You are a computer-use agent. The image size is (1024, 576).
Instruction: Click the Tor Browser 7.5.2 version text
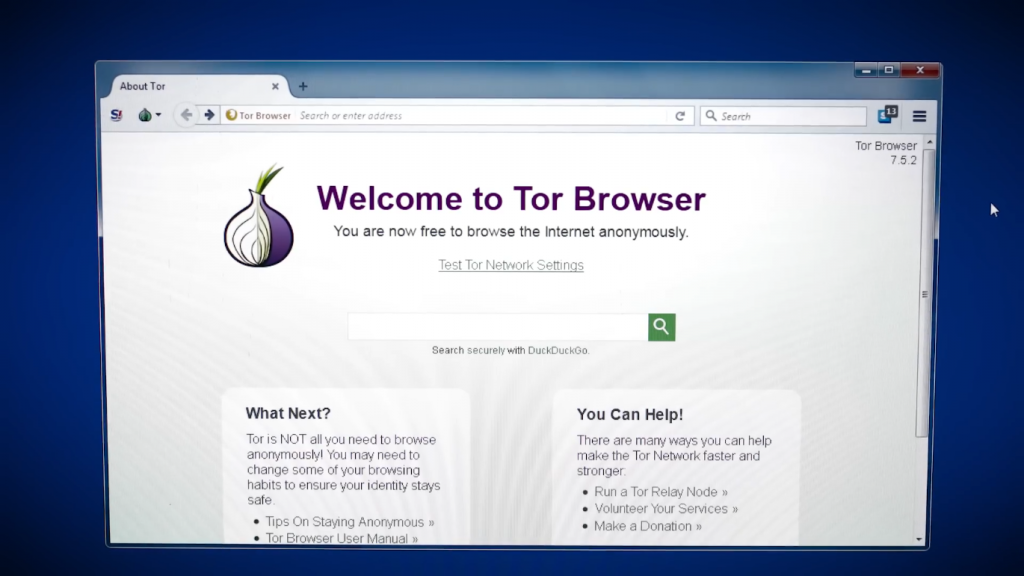coord(886,153)
